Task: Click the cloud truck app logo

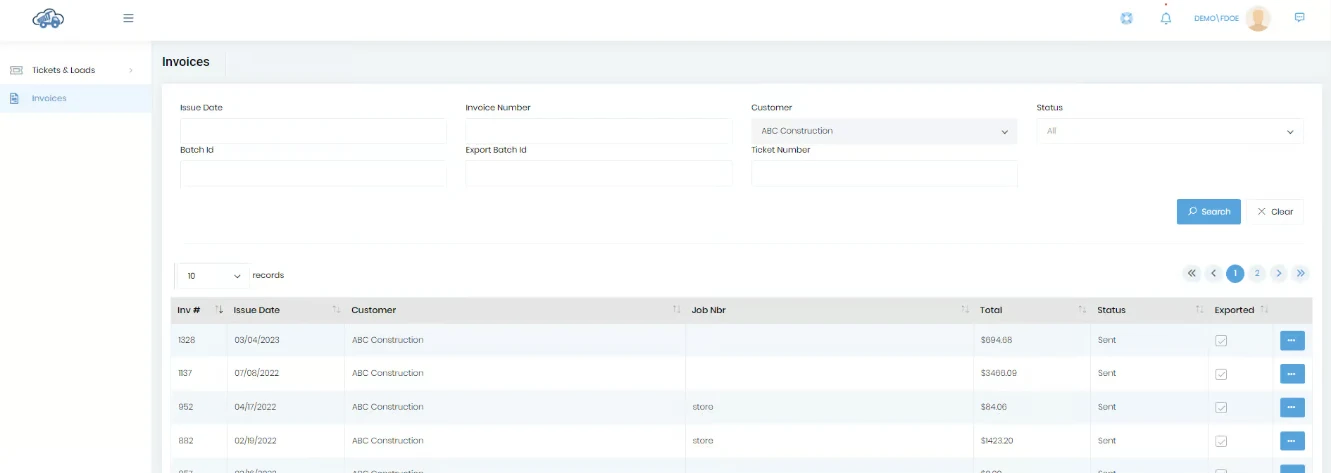Action: (48, 18)
